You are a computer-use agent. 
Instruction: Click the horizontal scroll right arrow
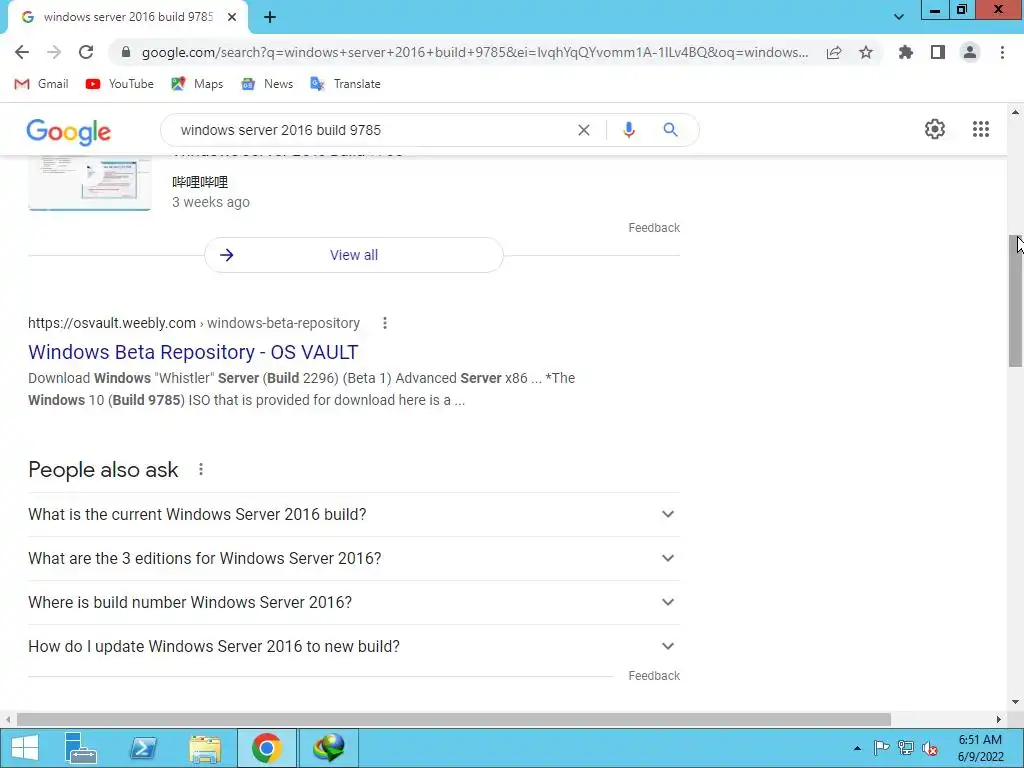pyautogui.click(x=999, y=719)
